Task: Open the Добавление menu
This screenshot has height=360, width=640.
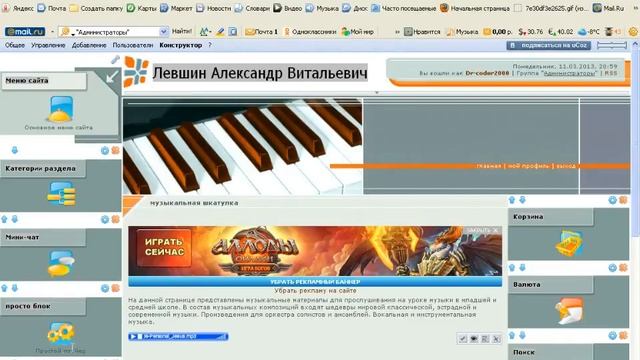Action: (x=89, y=45)
